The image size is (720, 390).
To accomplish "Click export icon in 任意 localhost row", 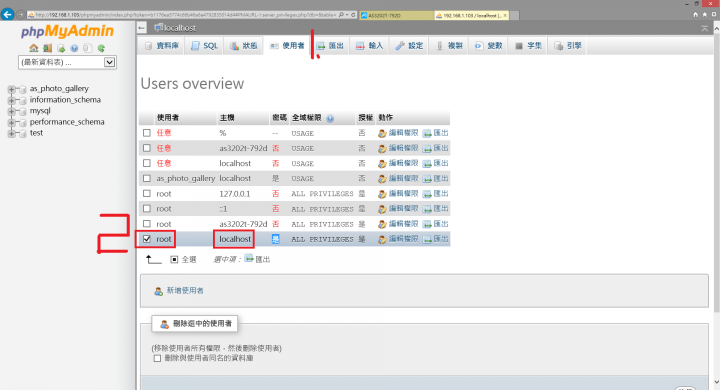I will tap(427, 164).
